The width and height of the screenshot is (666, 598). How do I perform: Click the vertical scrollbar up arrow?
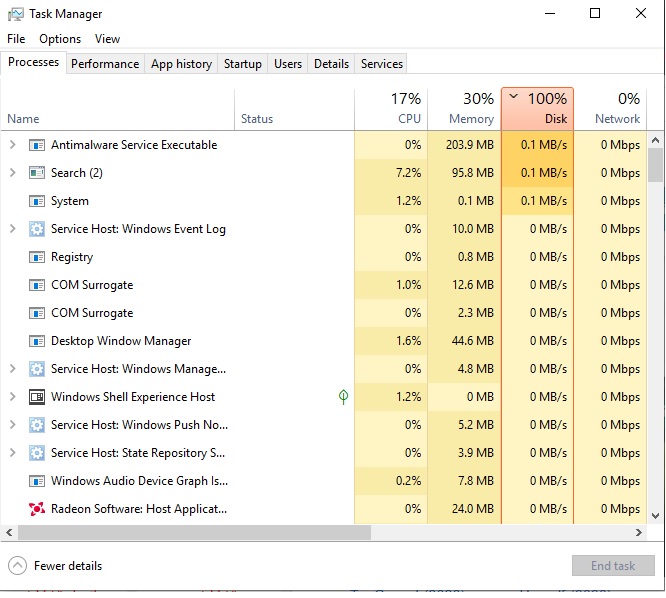(x=655, y=140)
